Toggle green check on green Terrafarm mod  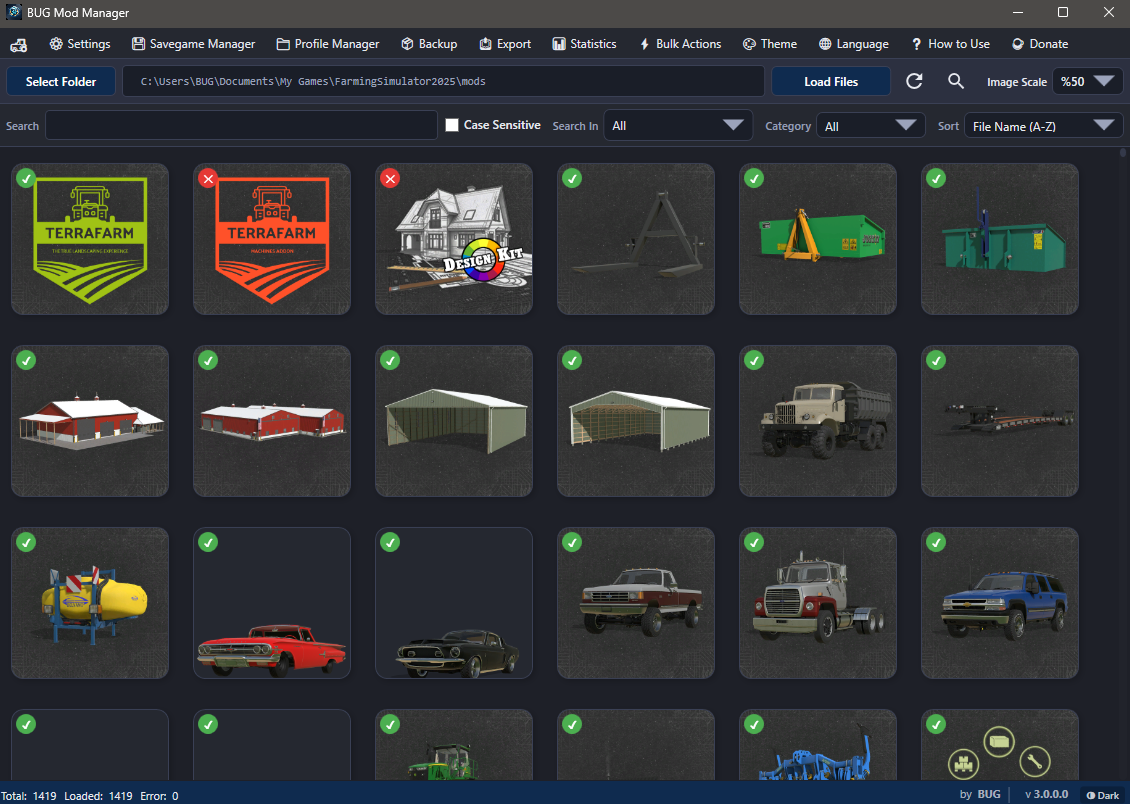coord(26,178)
